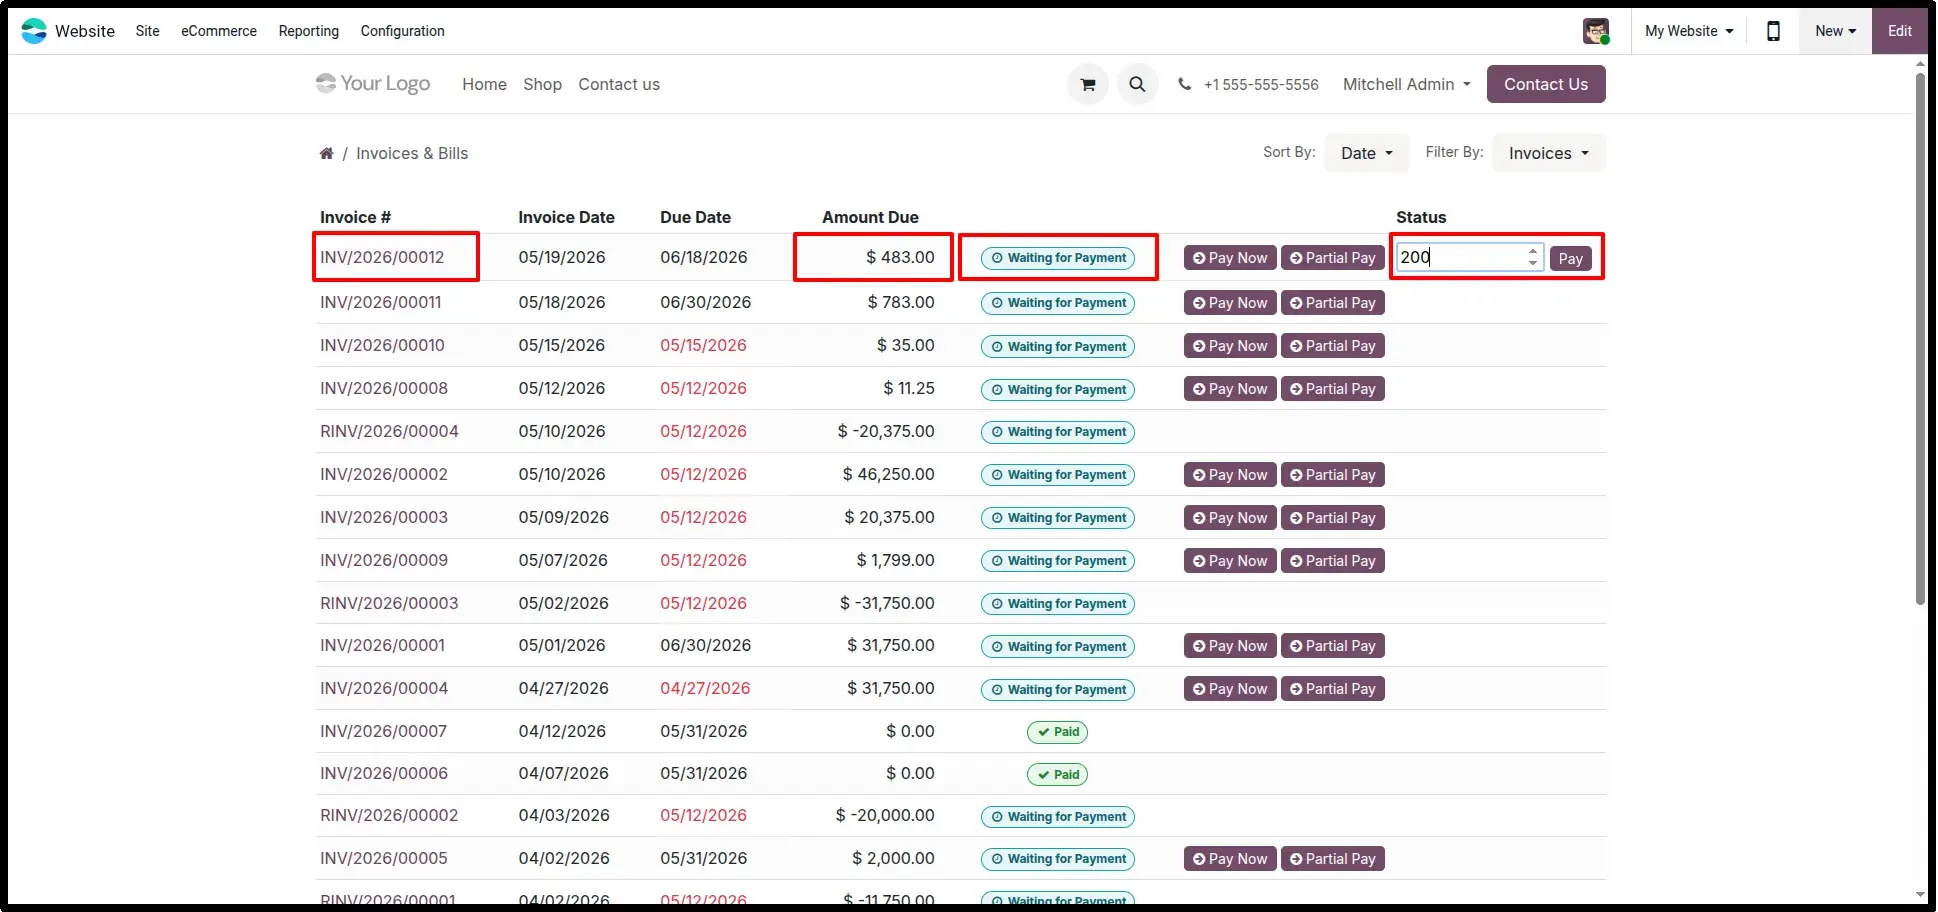Click Pay button beside amount field
Viewport: 1938px width, 912px height.
(1570, 258)
